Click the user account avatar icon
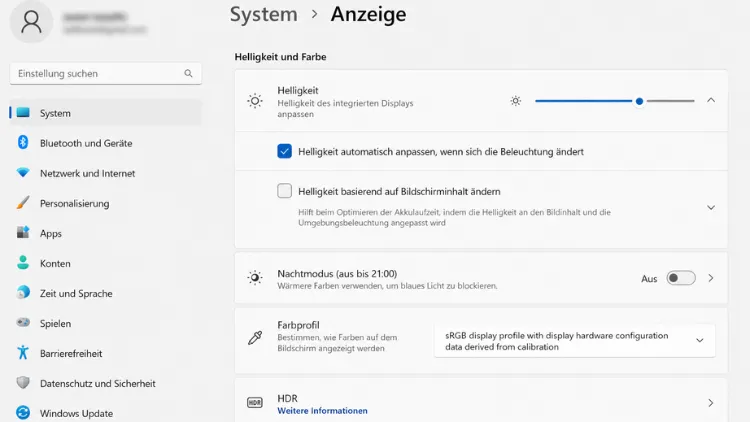Screen dimensions: 750x422 32,22
